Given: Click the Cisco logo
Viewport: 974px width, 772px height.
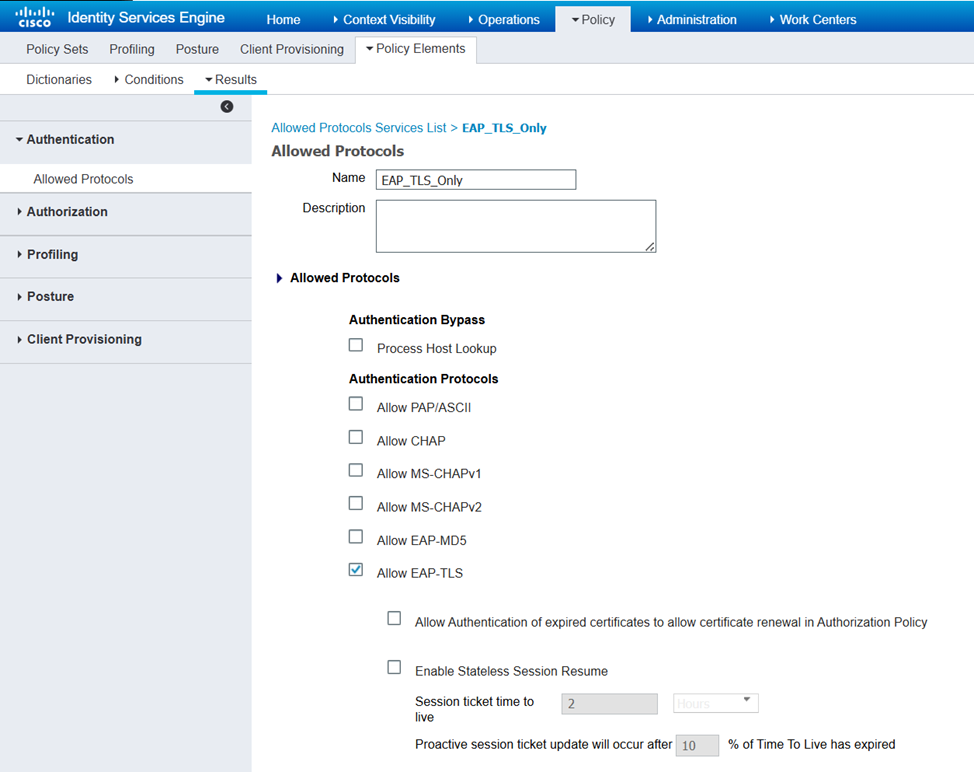Looking at the screenshot, I should [34, 17].
